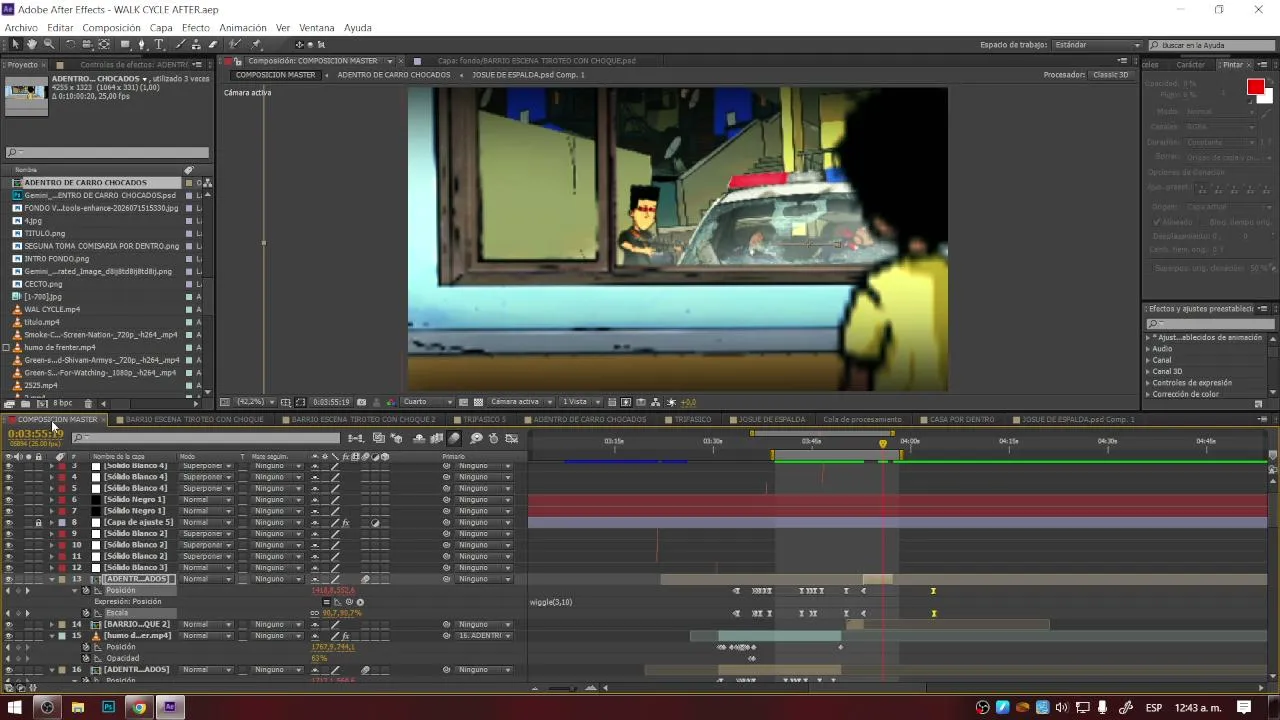Collapse layer 13 properties
Screen dimensions: 1280x720
click(x=52, y=579)
